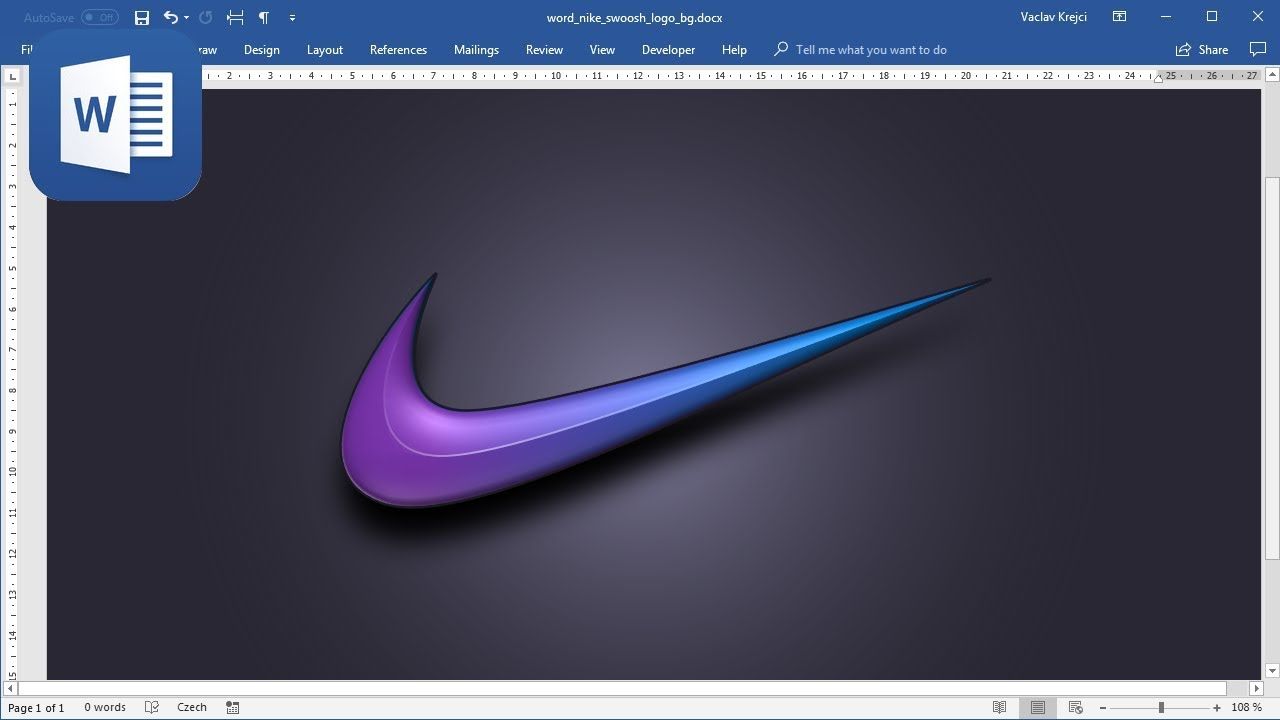Image resolution: width=1280 pixels, height=720 pixels.
Task: Click the vertical scrollbar thumb
Action: click(x=1272, y=368)
